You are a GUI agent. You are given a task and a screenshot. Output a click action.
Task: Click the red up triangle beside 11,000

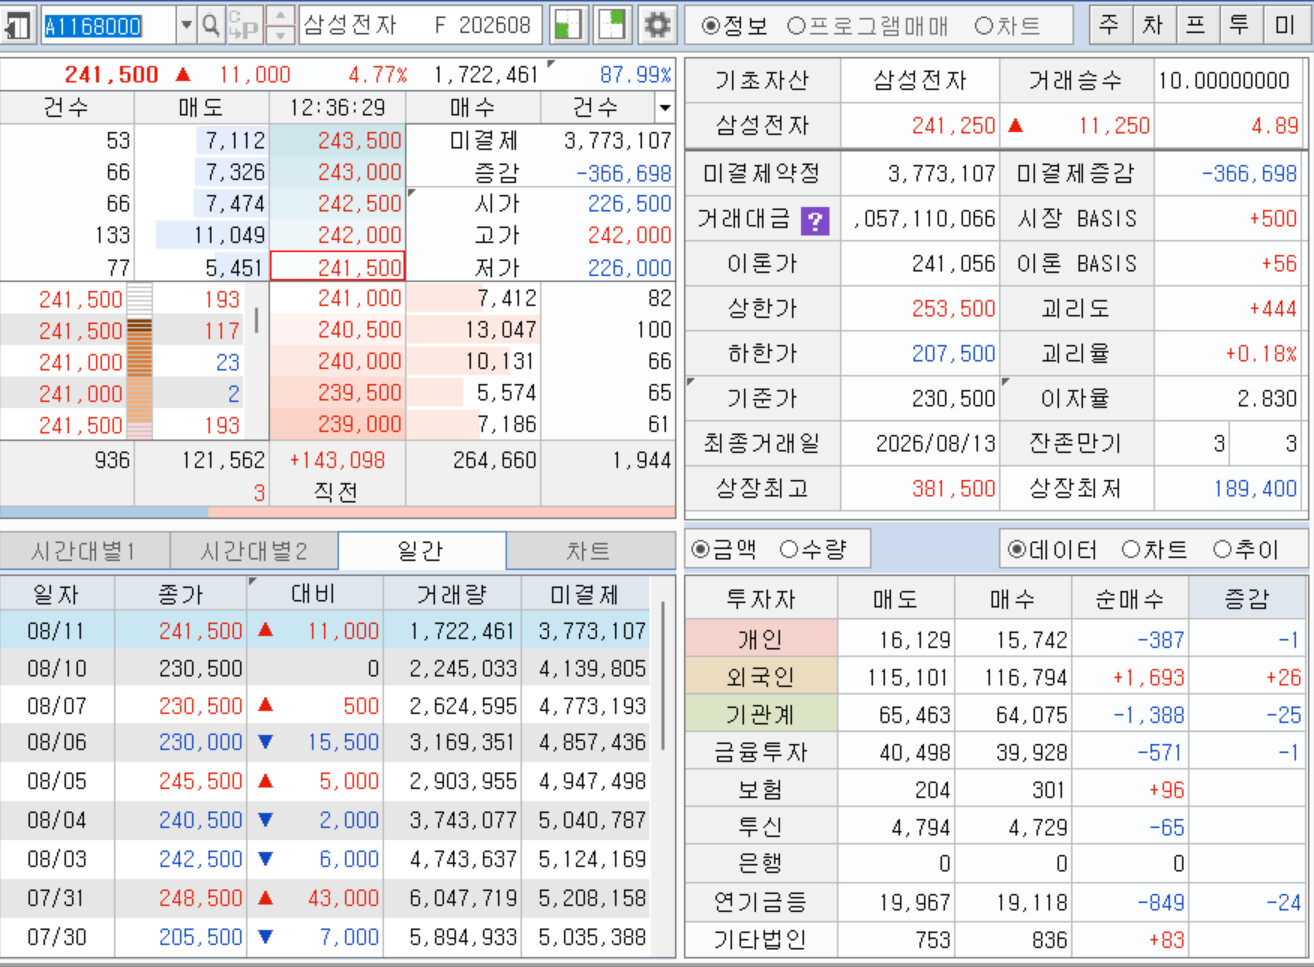pyautogui.click(x=183, y=75)
